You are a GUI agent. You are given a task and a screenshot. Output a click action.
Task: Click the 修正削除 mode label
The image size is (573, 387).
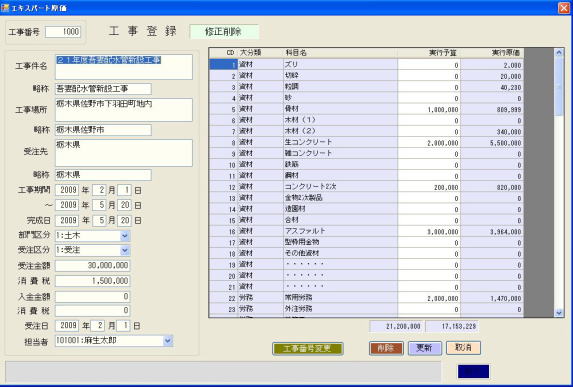224,32
